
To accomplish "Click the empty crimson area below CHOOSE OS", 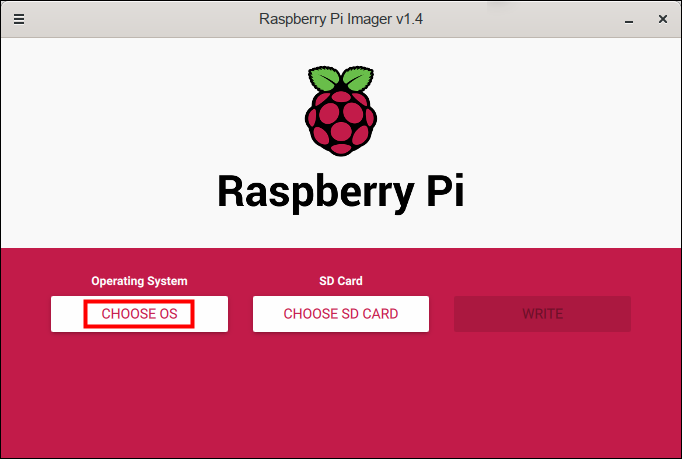I will 139,390.
